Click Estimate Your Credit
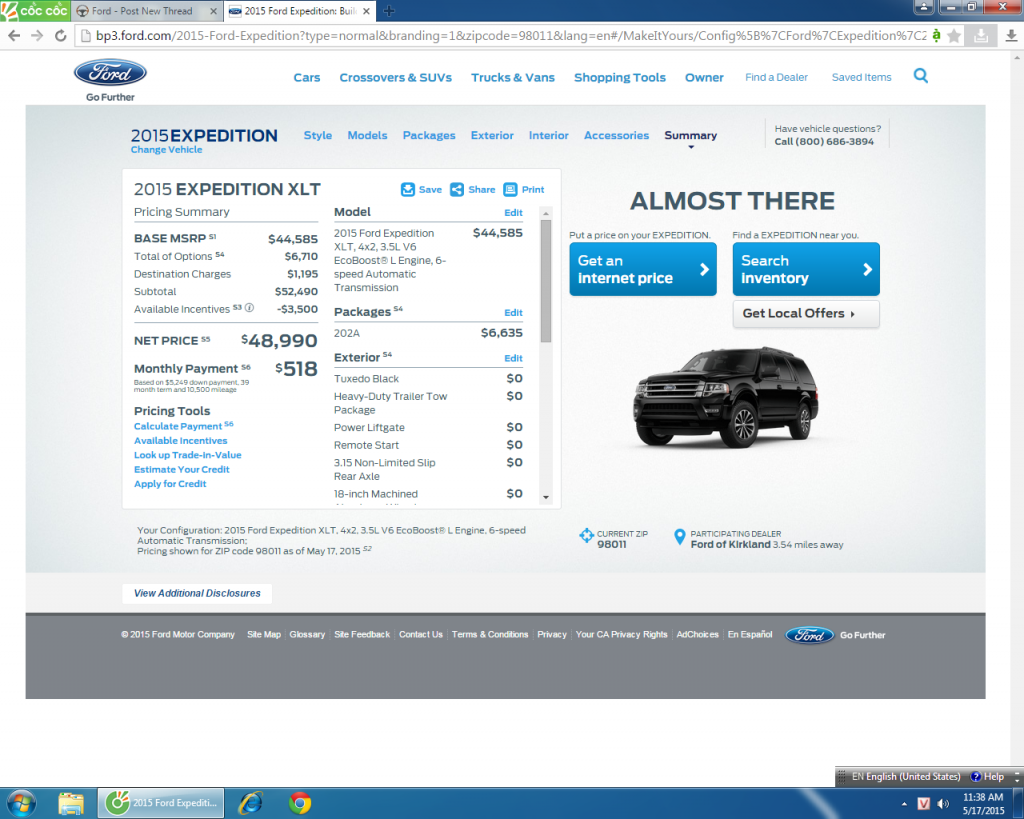The width and height of the screenshot is (1024, 819). pyautogui.click(x=182, y=470)
